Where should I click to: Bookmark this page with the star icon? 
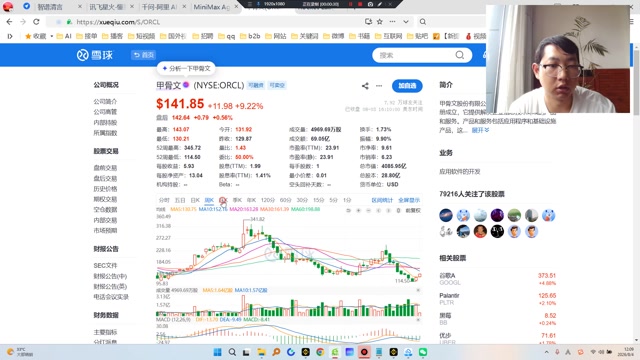point(380,22)
